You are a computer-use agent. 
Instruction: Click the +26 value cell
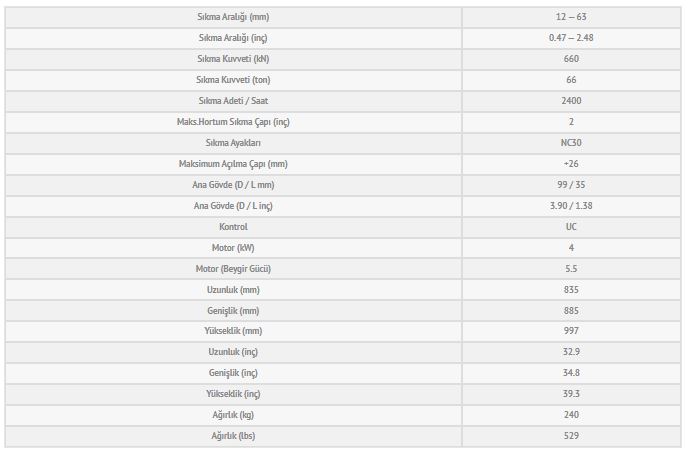tap(571, 164)
